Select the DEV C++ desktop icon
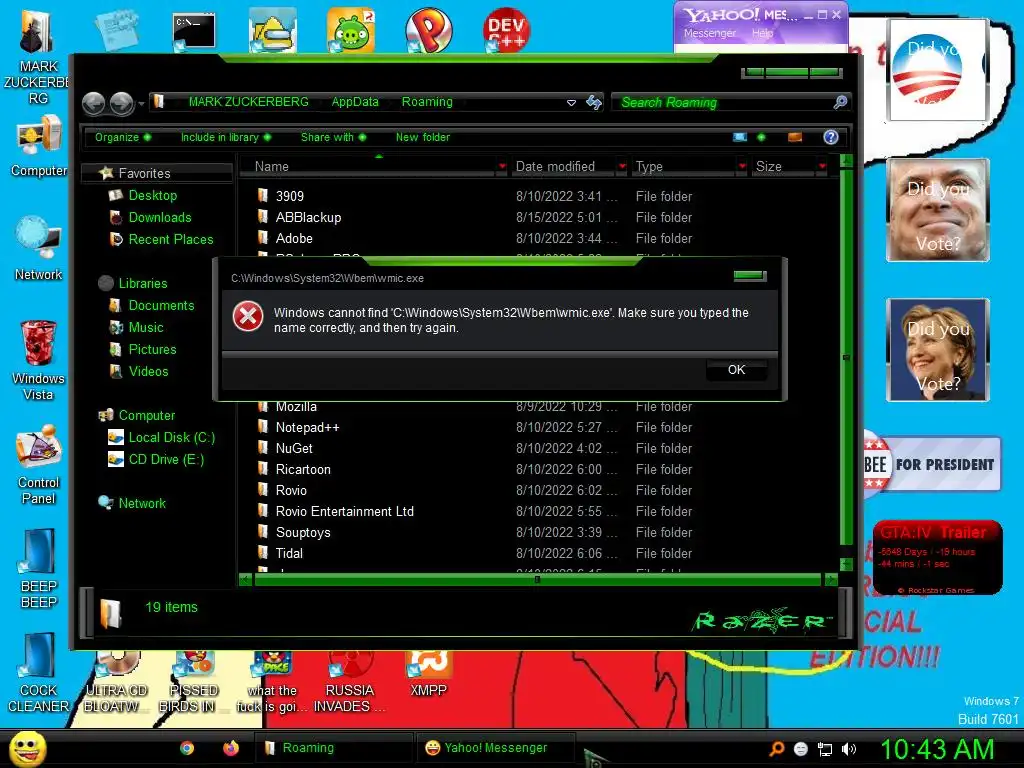The image size is (1024, 768). (507, 30)
